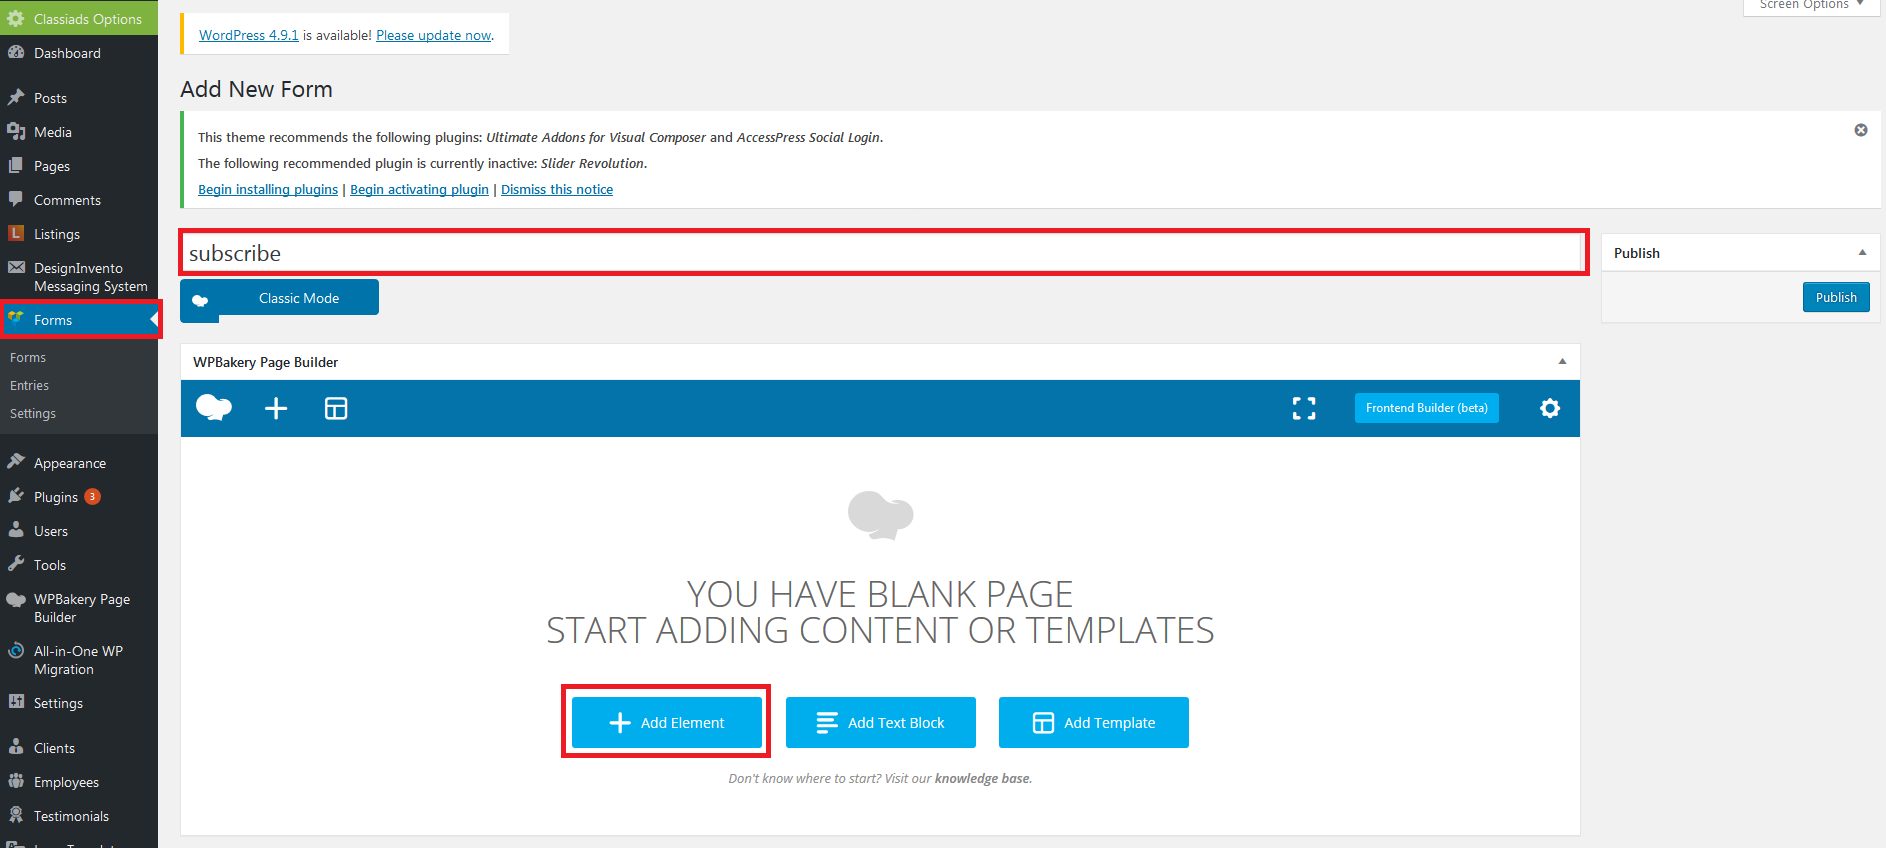
Task: Click the Testimonials icon in sidebar
Action: pyautogui.click(x=16, y=815)
